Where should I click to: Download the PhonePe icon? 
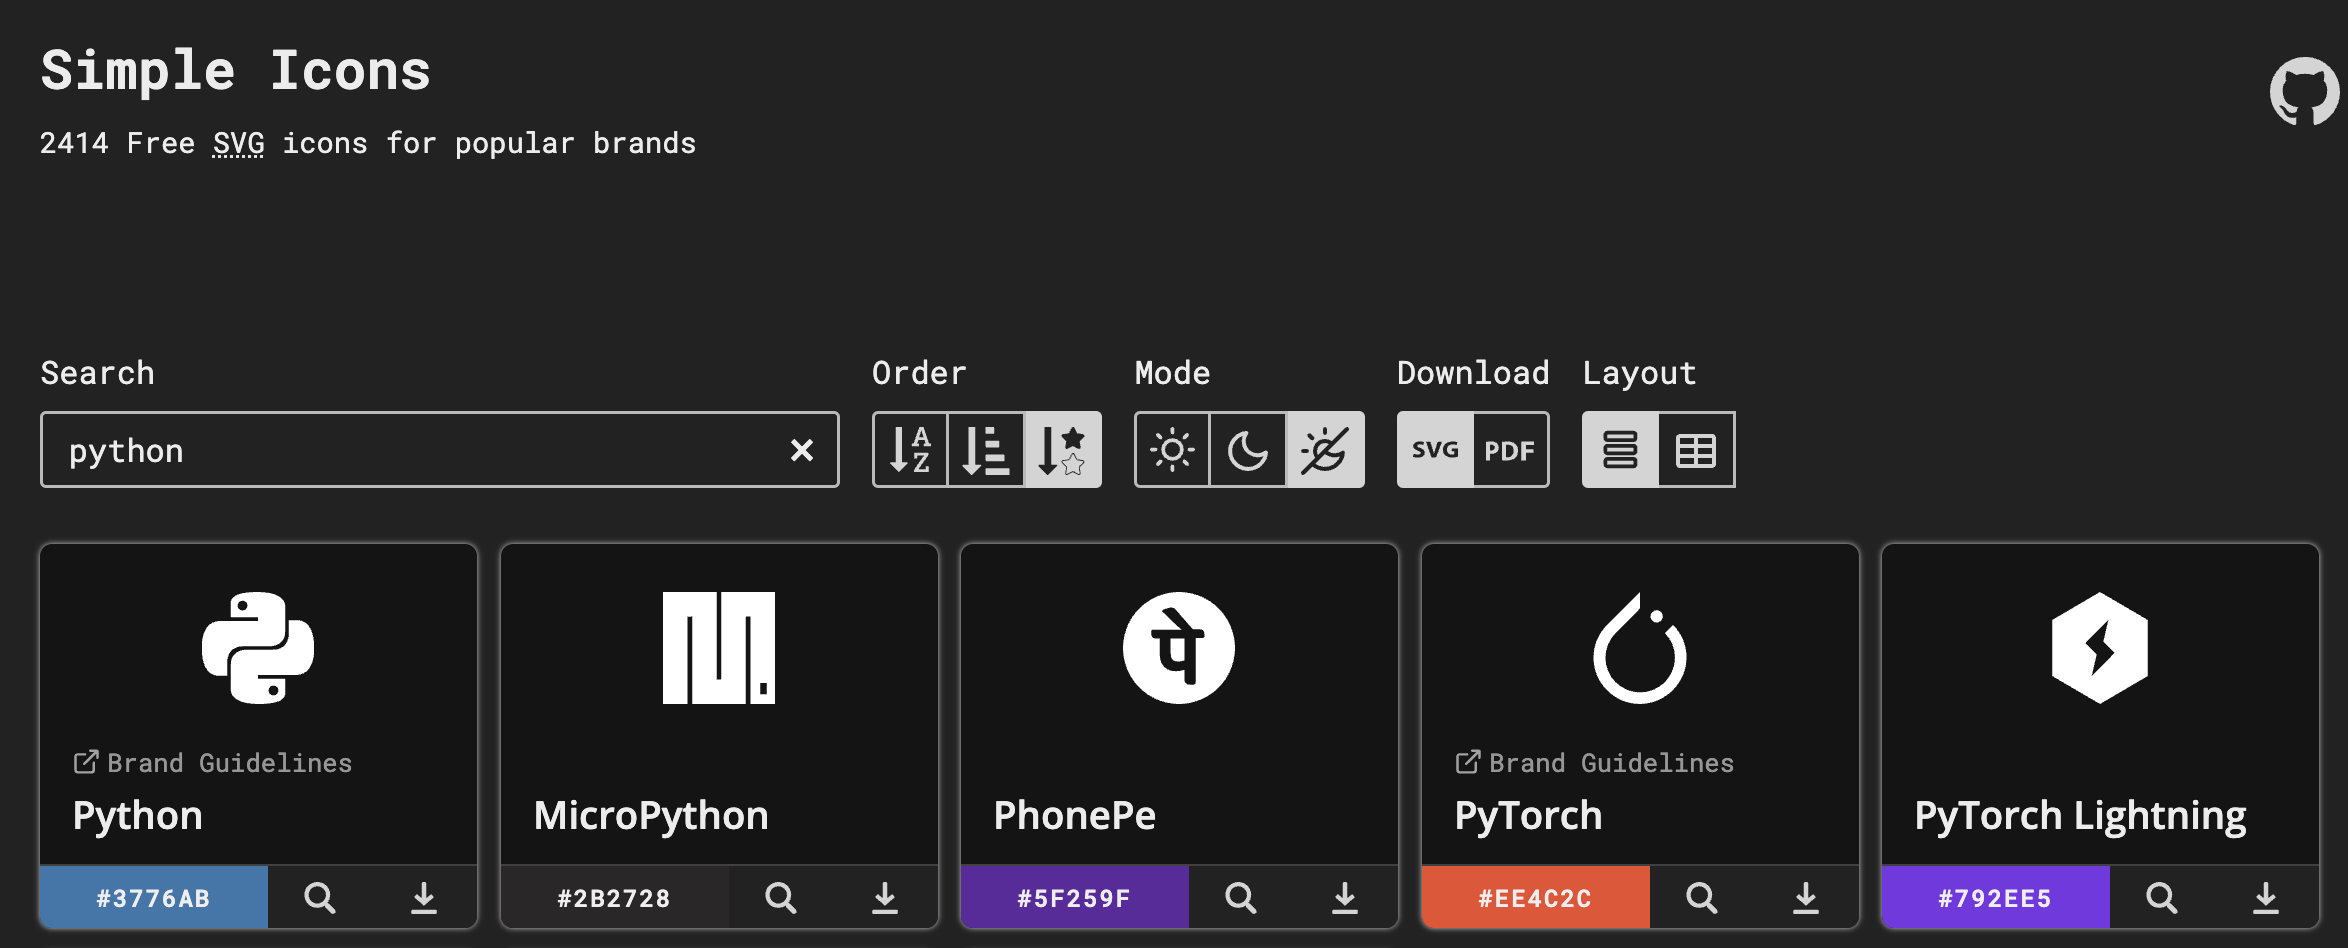1345,897
